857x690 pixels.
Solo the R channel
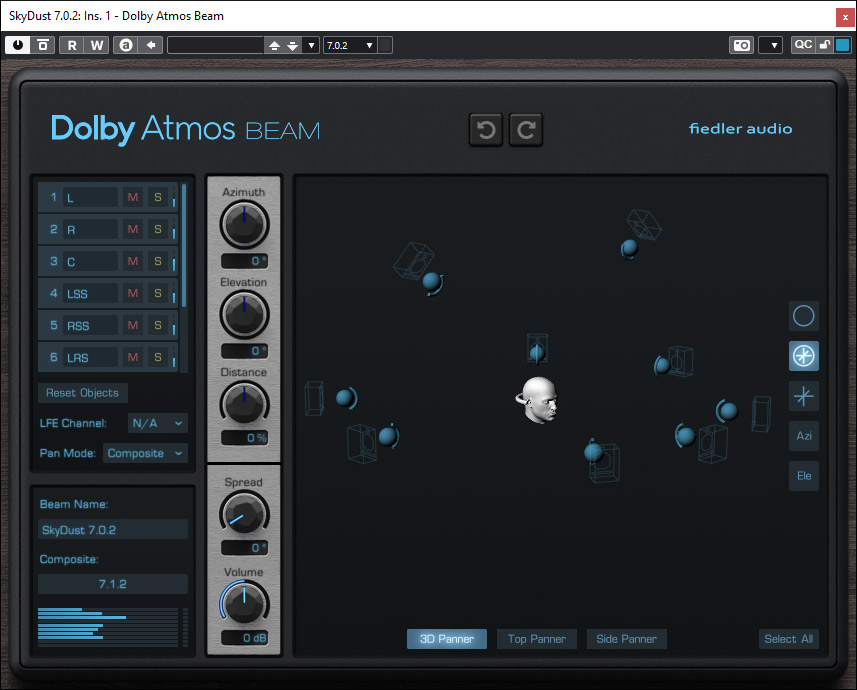(157, 229)
